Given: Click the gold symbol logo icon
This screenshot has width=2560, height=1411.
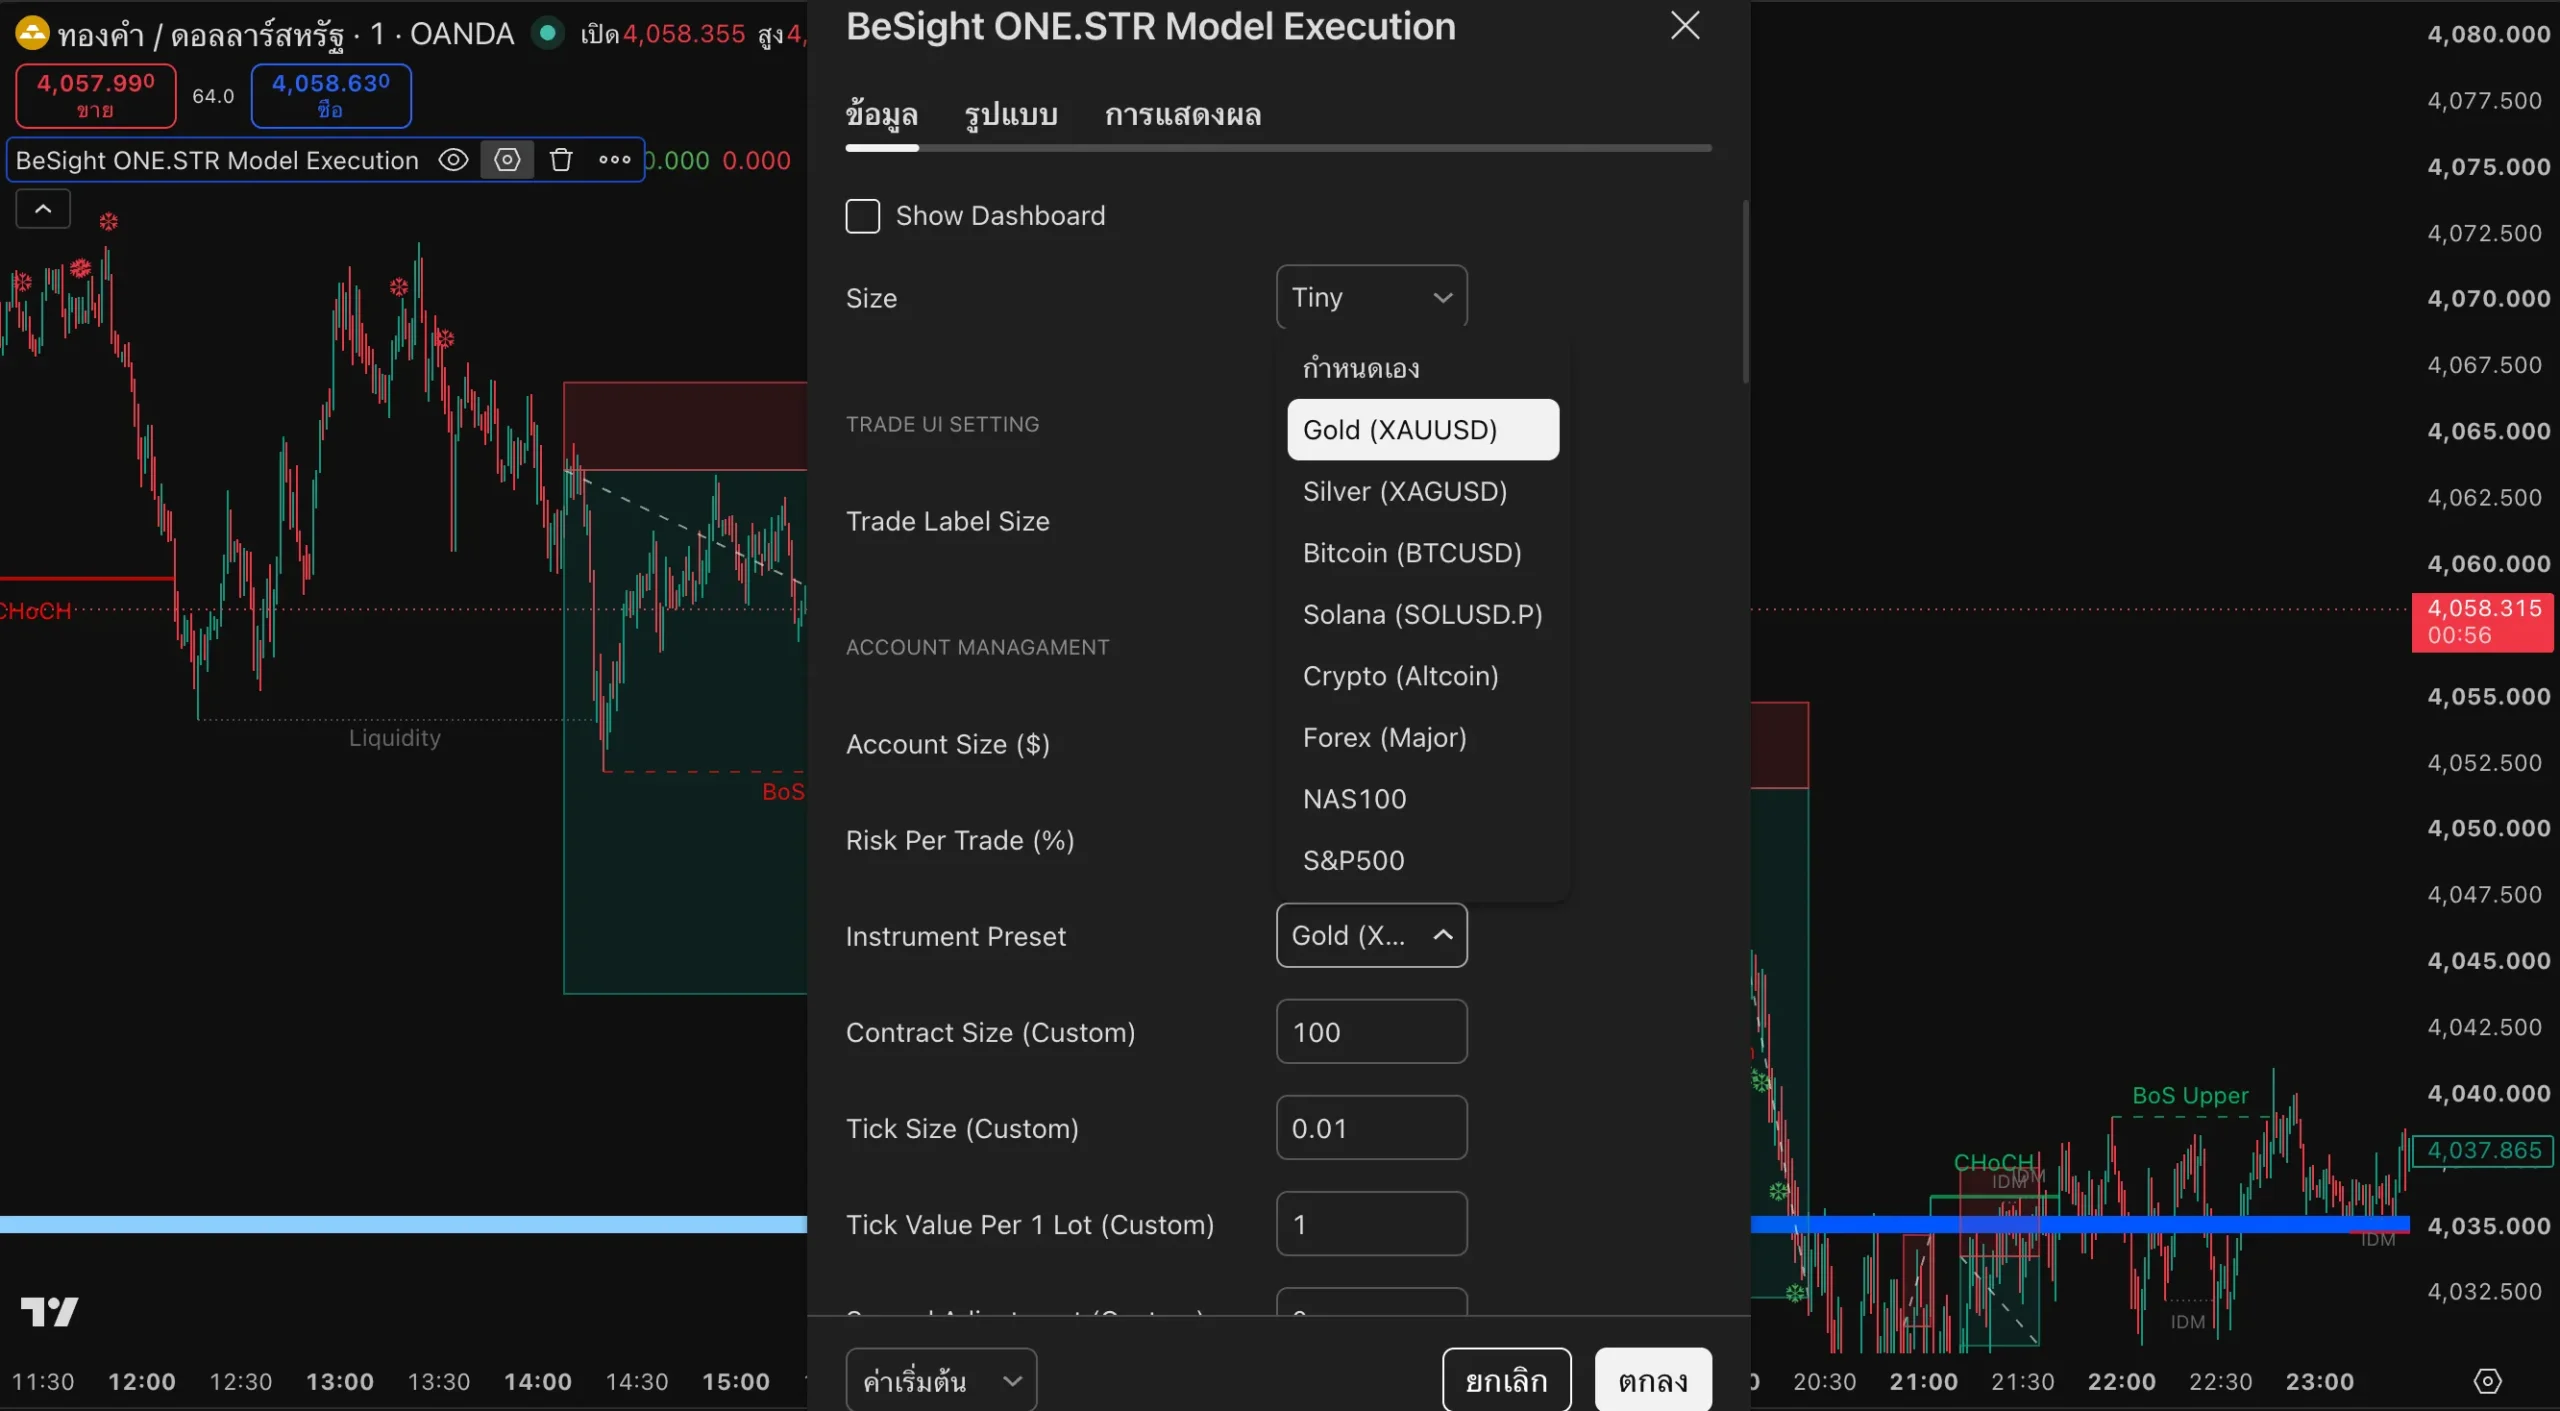Looking at the screenshot, I should (x=32, y=34).
